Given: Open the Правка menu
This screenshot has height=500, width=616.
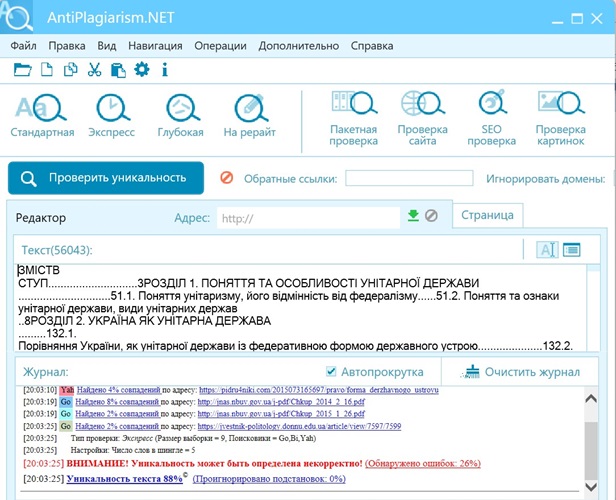Looking at the screenshot, I should click(67, 46).
